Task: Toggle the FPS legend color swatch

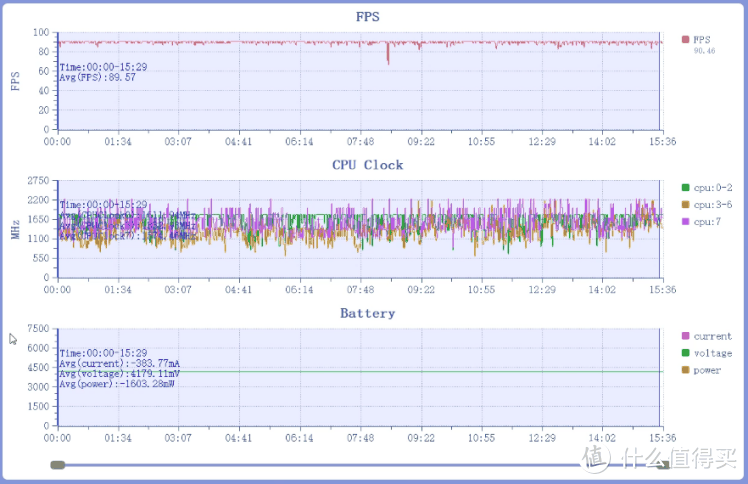Action: point(685,40)
